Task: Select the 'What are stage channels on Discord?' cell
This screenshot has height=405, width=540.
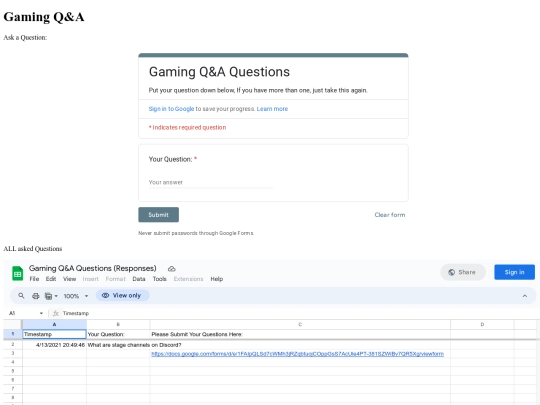Action: [x=118, y=345]
